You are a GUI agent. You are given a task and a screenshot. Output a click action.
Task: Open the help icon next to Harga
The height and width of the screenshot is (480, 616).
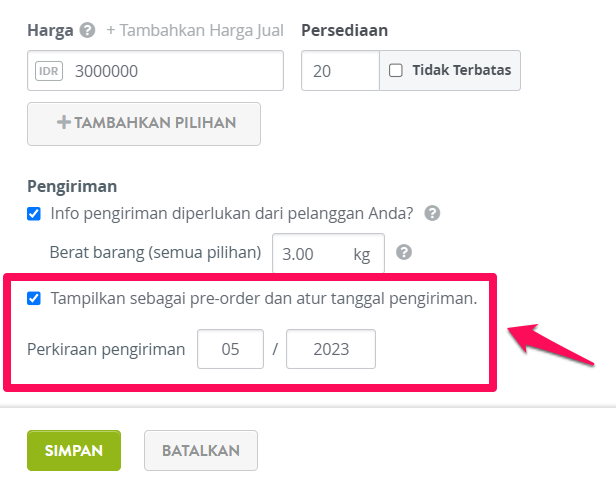(87, 30)
